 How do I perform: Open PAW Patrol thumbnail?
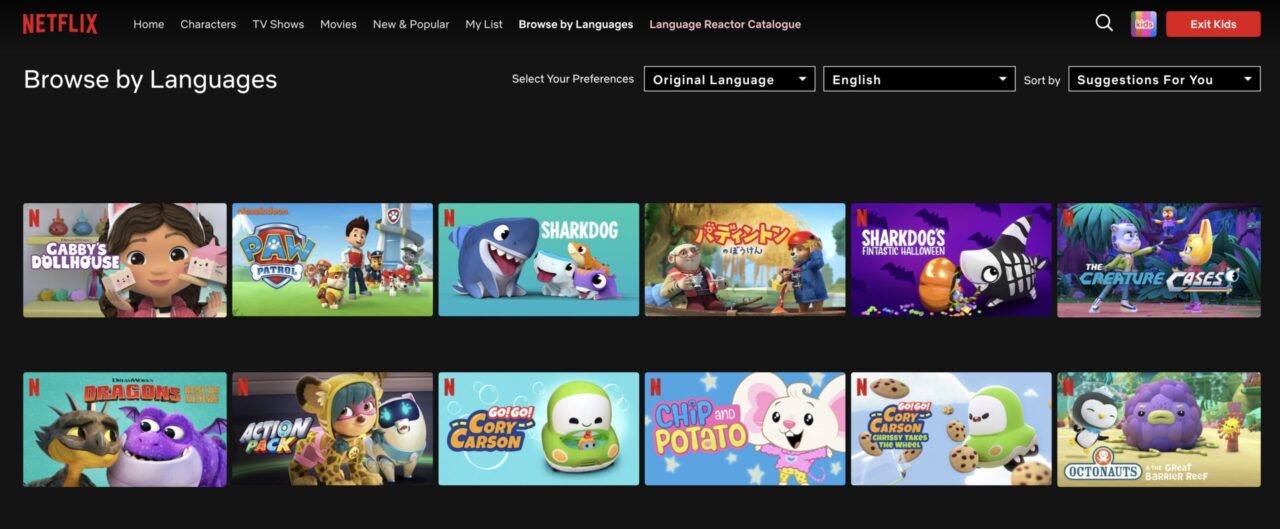332,260
